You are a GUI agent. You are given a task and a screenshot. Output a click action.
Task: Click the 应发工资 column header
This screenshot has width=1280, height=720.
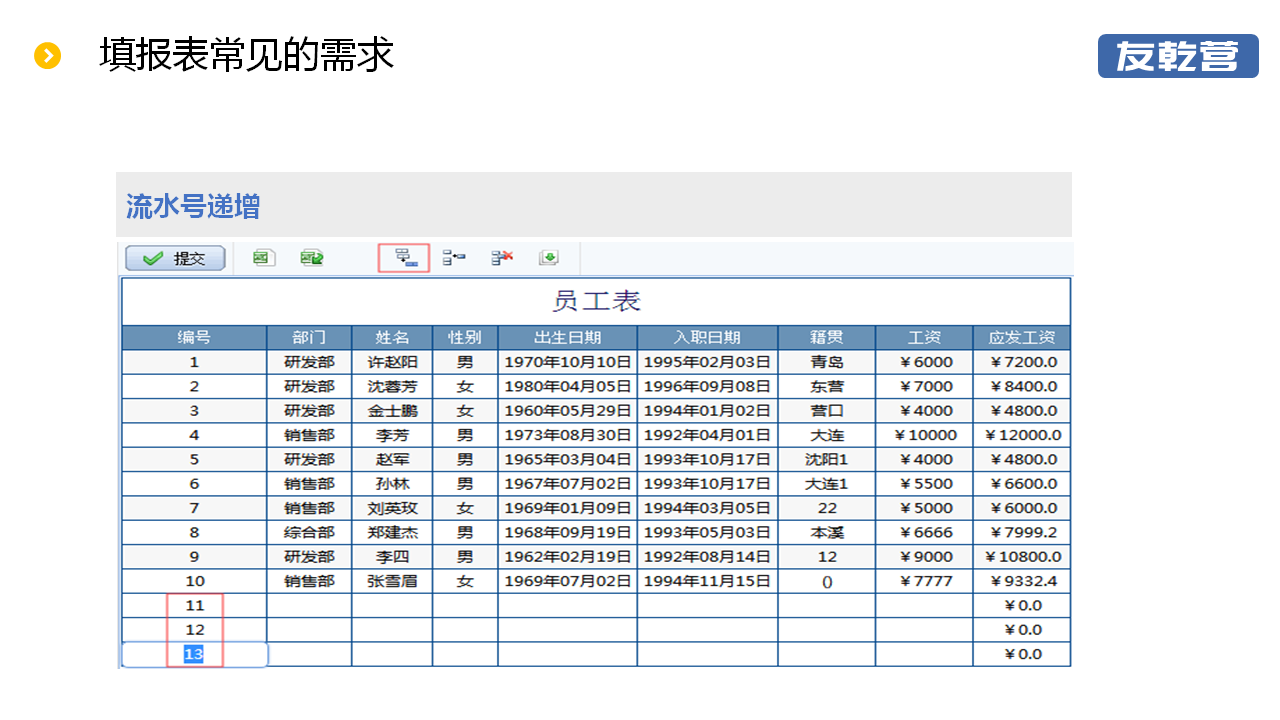[1021, 337]
